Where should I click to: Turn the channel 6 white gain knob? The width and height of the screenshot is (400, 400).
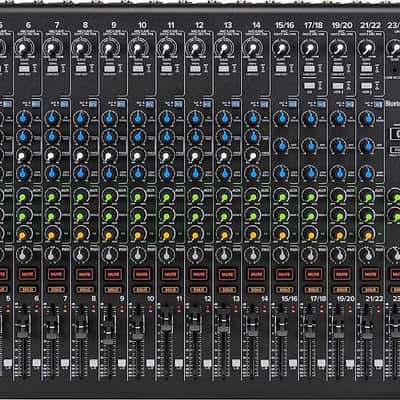[x=24, y=49]
